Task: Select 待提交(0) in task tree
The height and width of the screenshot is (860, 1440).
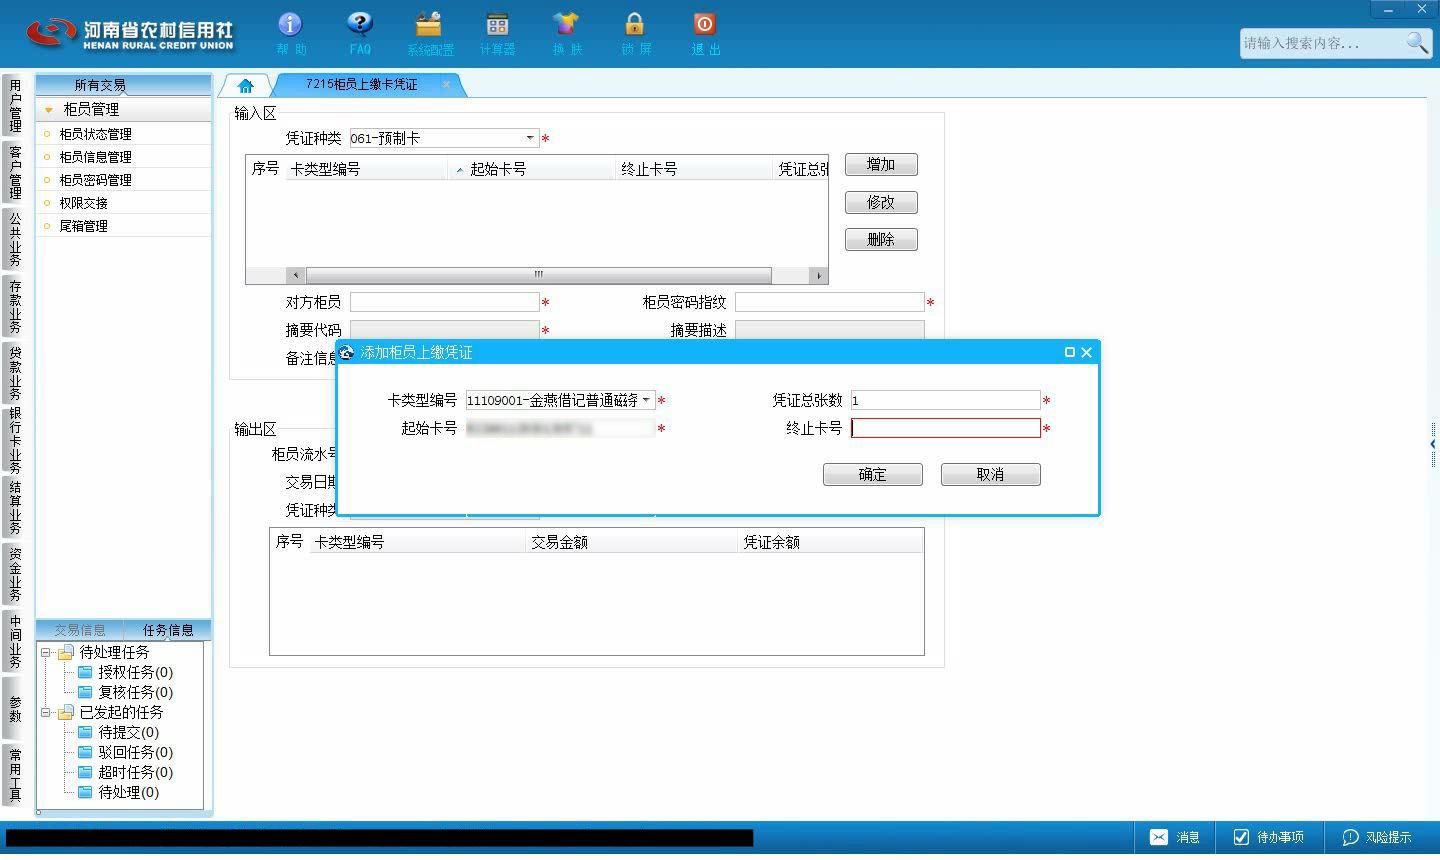Action: [x=128, y=732]
